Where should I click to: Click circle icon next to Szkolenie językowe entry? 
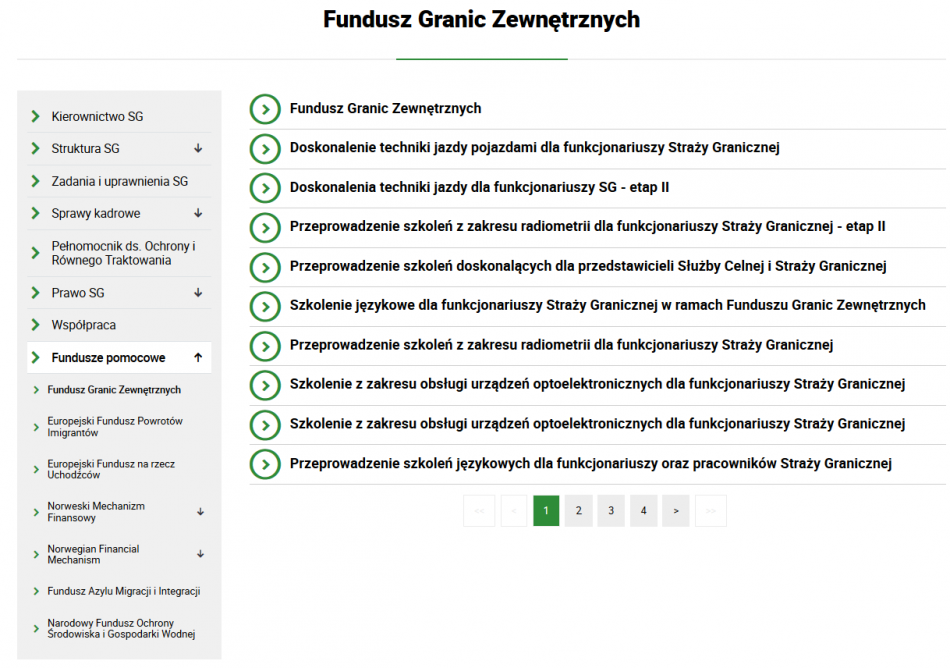tap(264, 306)
